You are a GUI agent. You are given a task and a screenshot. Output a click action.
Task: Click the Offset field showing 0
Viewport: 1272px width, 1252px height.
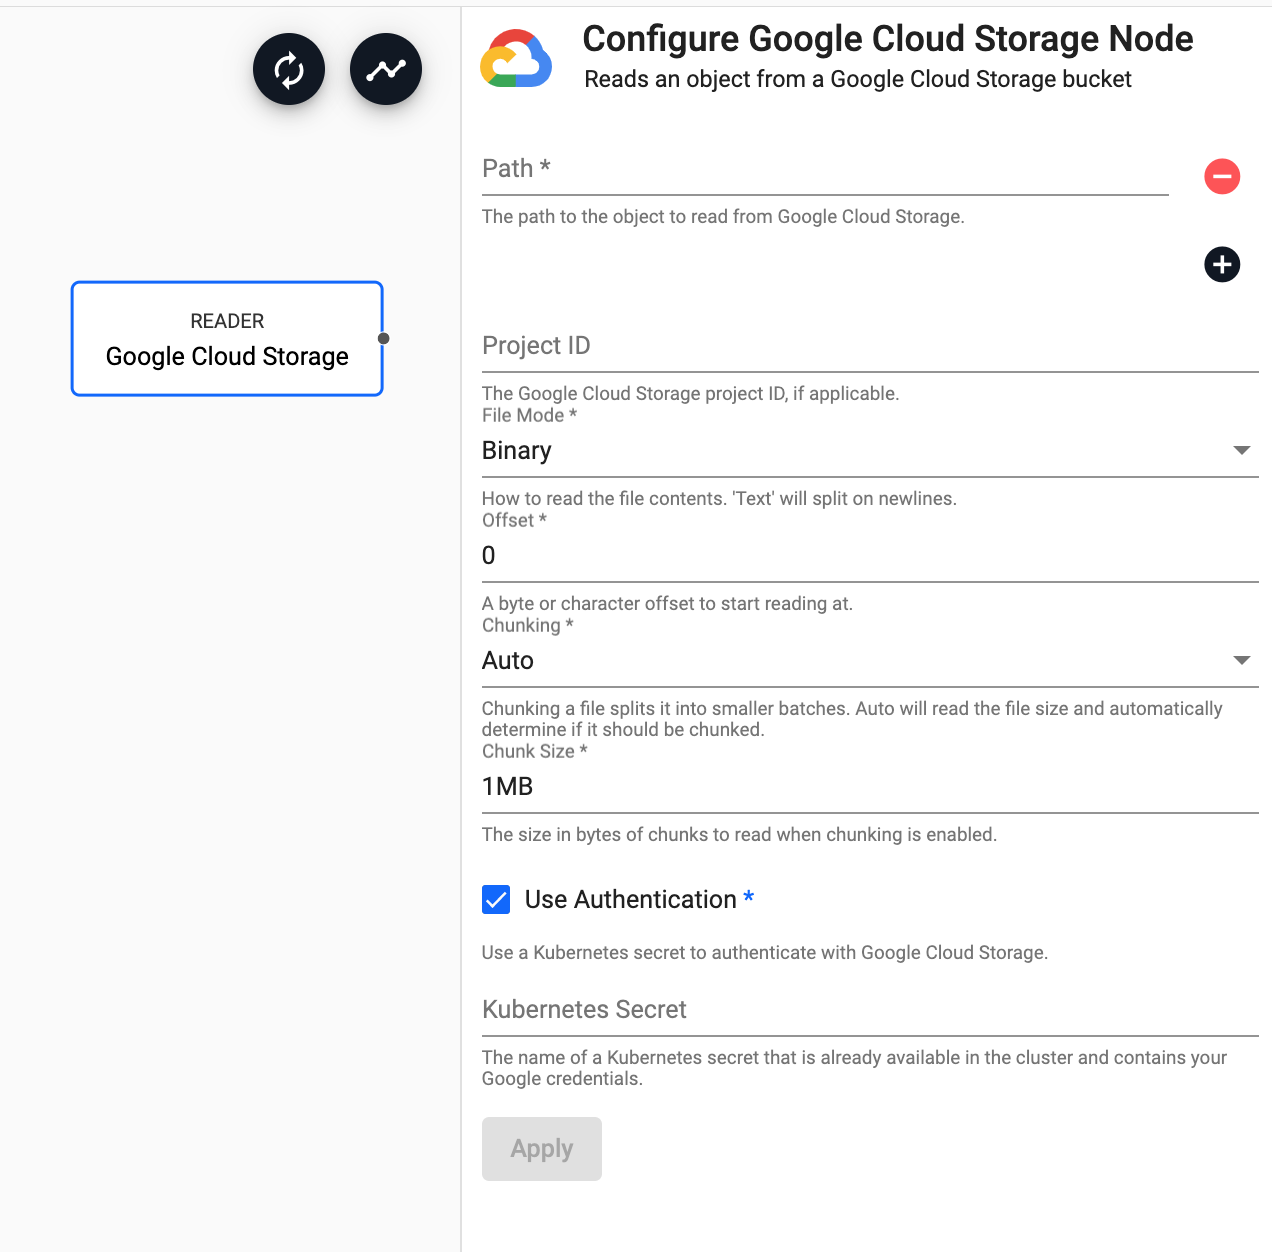tap(870, 556)
